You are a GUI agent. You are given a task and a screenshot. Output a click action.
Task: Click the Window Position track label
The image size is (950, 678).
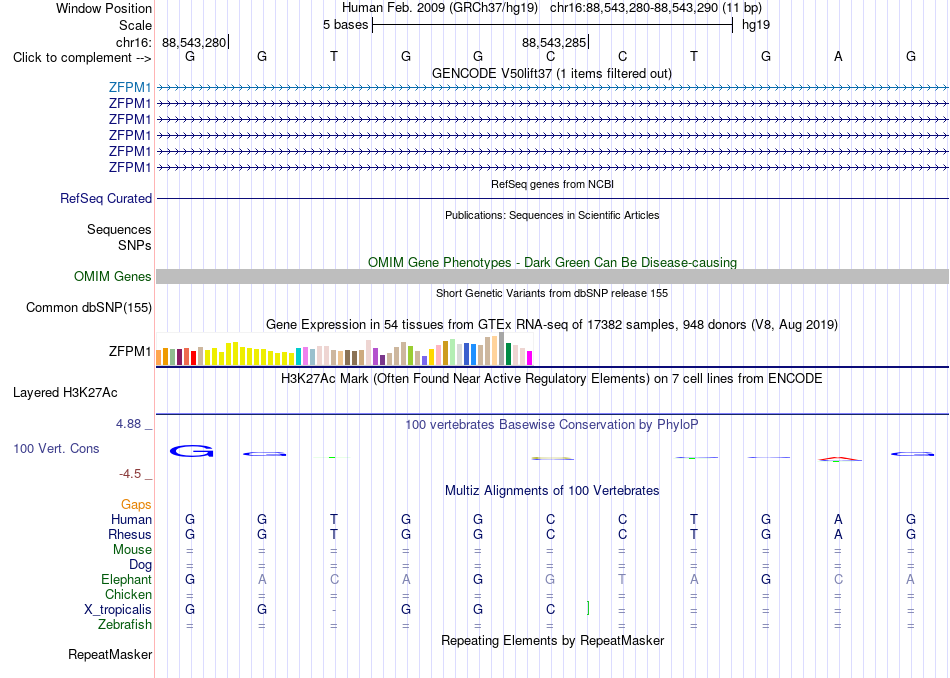(104, 8)
